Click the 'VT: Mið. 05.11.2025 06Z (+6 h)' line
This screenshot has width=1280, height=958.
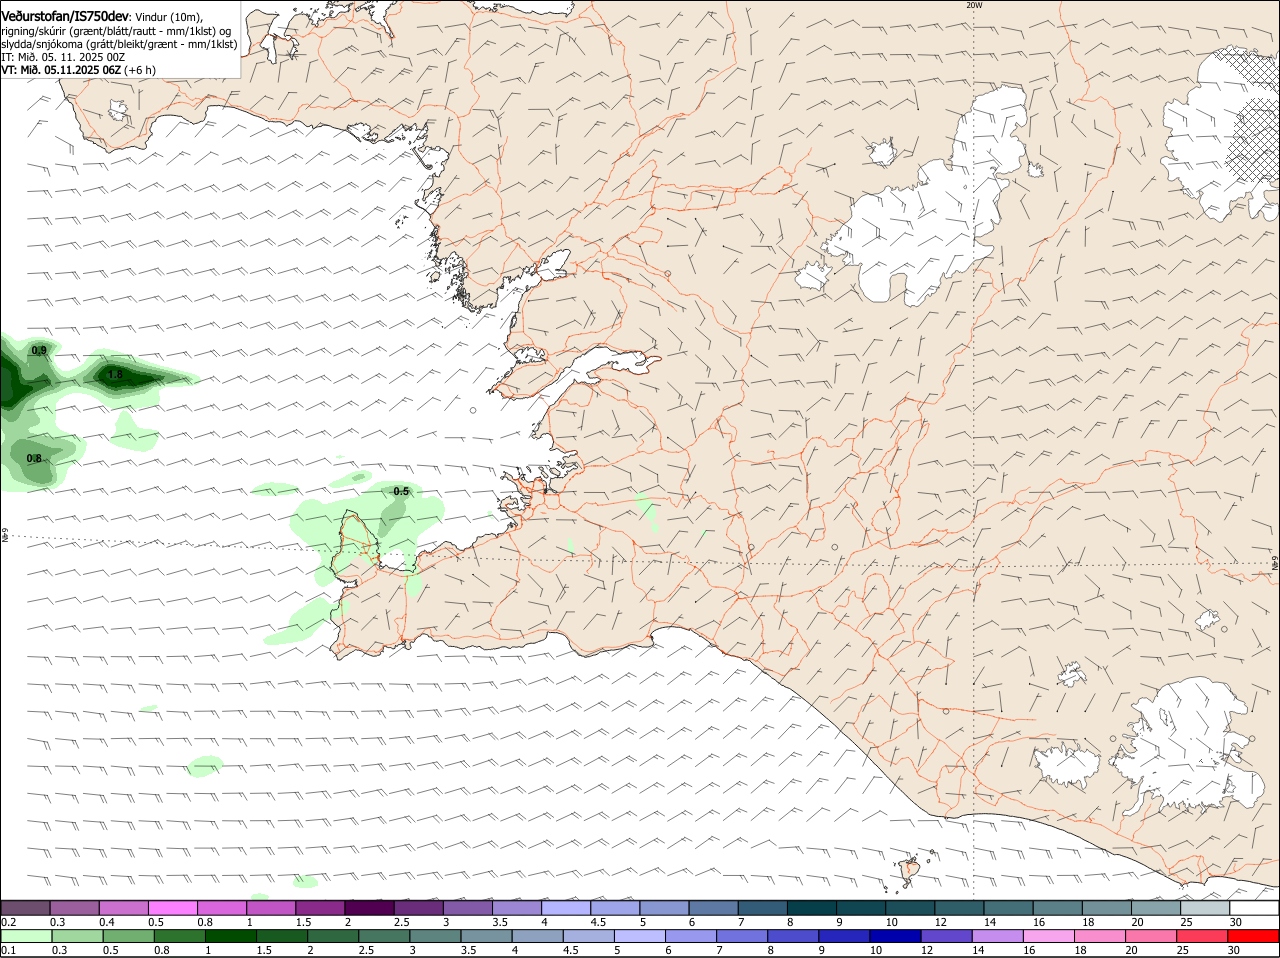[x=78, y=70]
